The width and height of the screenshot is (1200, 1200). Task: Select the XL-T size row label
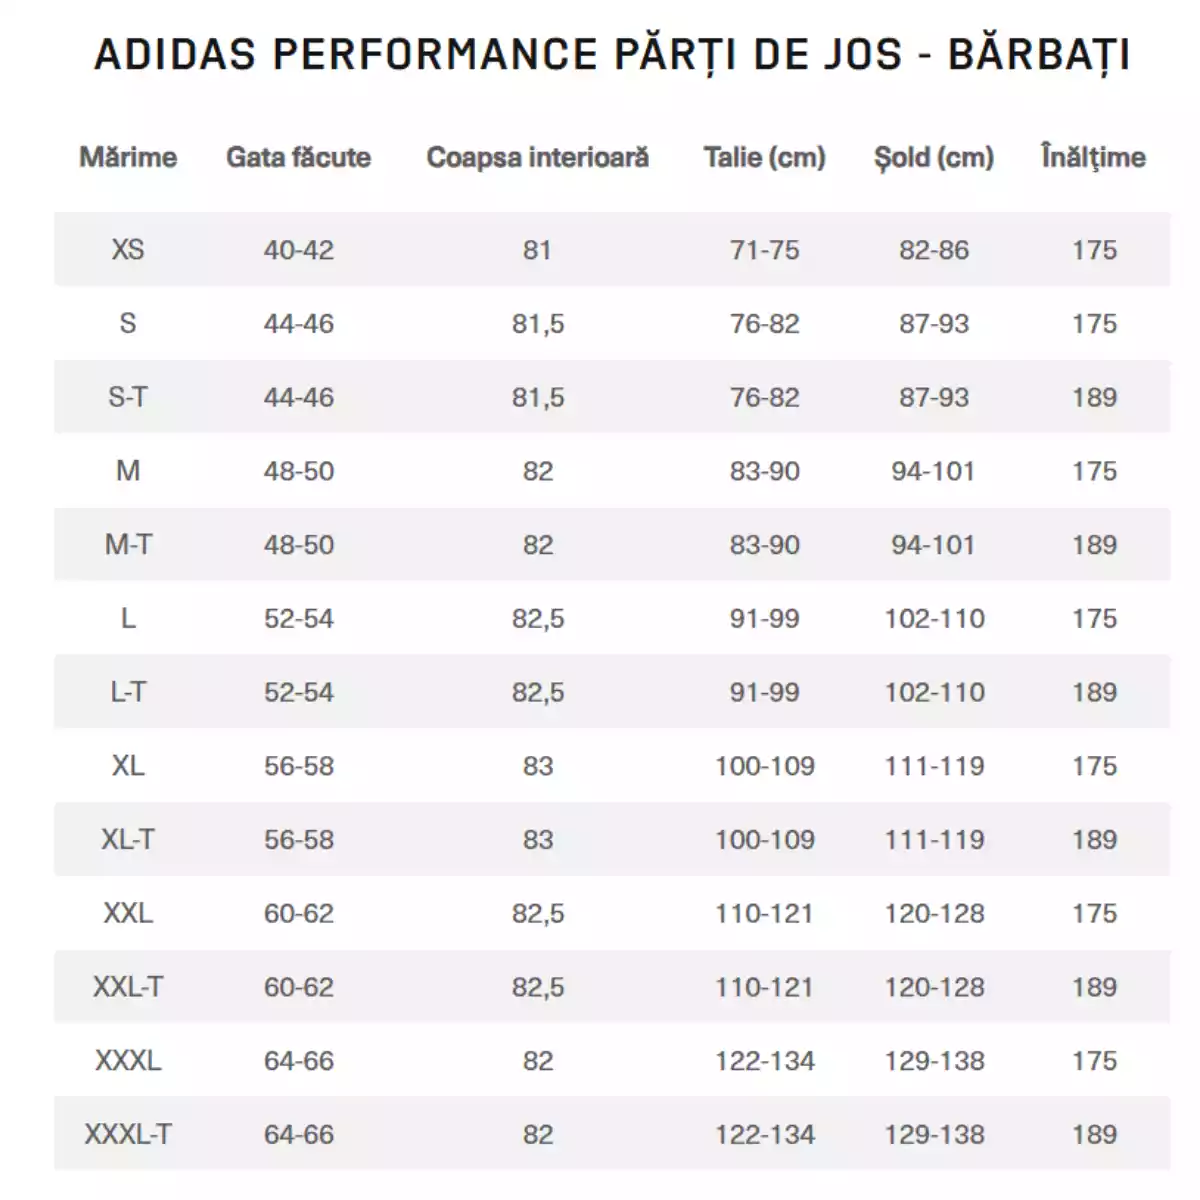pos(128,840)
